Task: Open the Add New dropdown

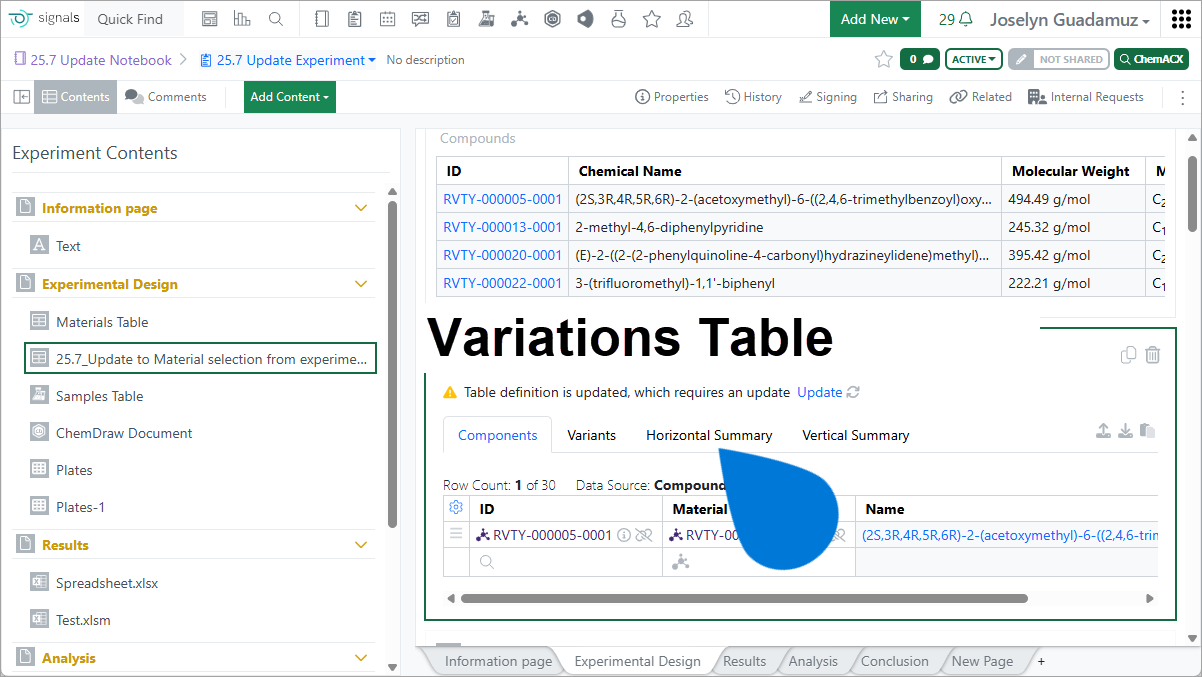Action: (x=875, y=19)
